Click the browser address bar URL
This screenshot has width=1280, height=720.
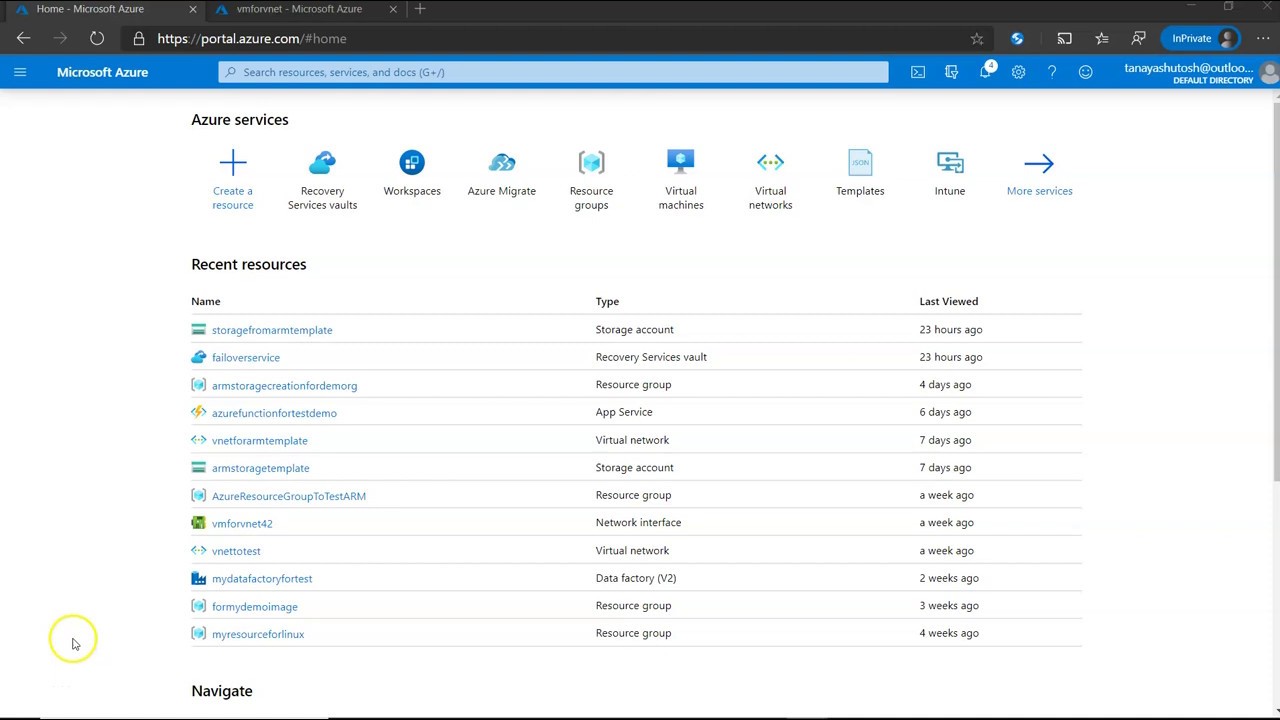252,38
